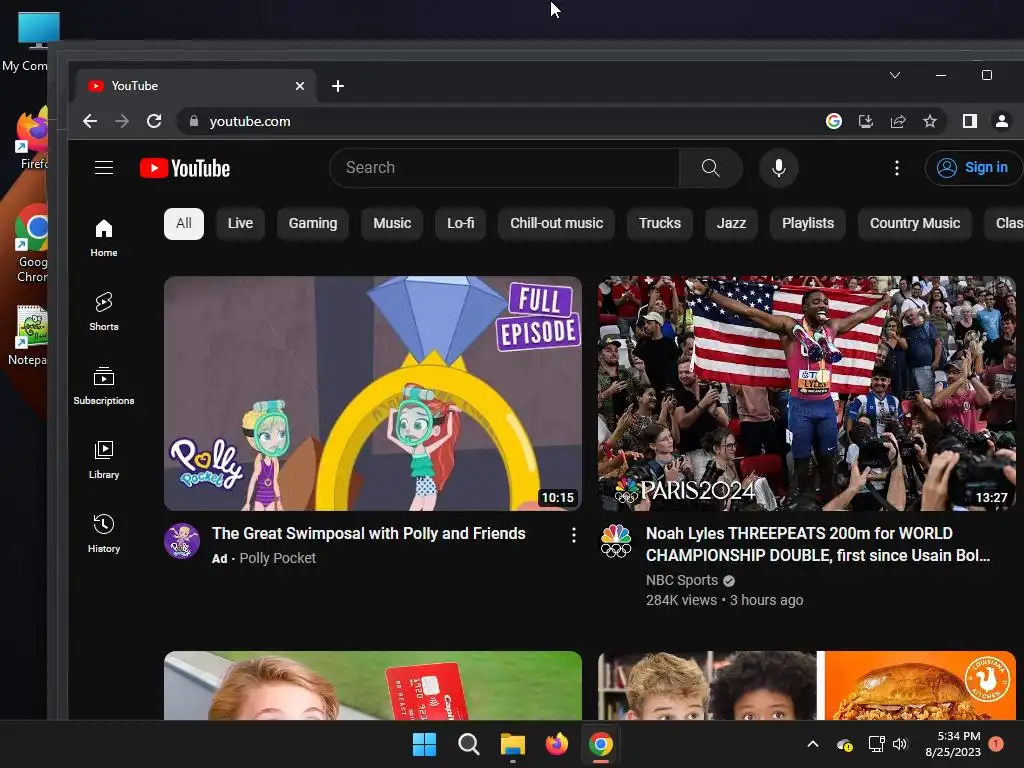This screenshot has width=1024, height=768.
Task: Click the Google icon in address bar
Action: tap(833, 121)
